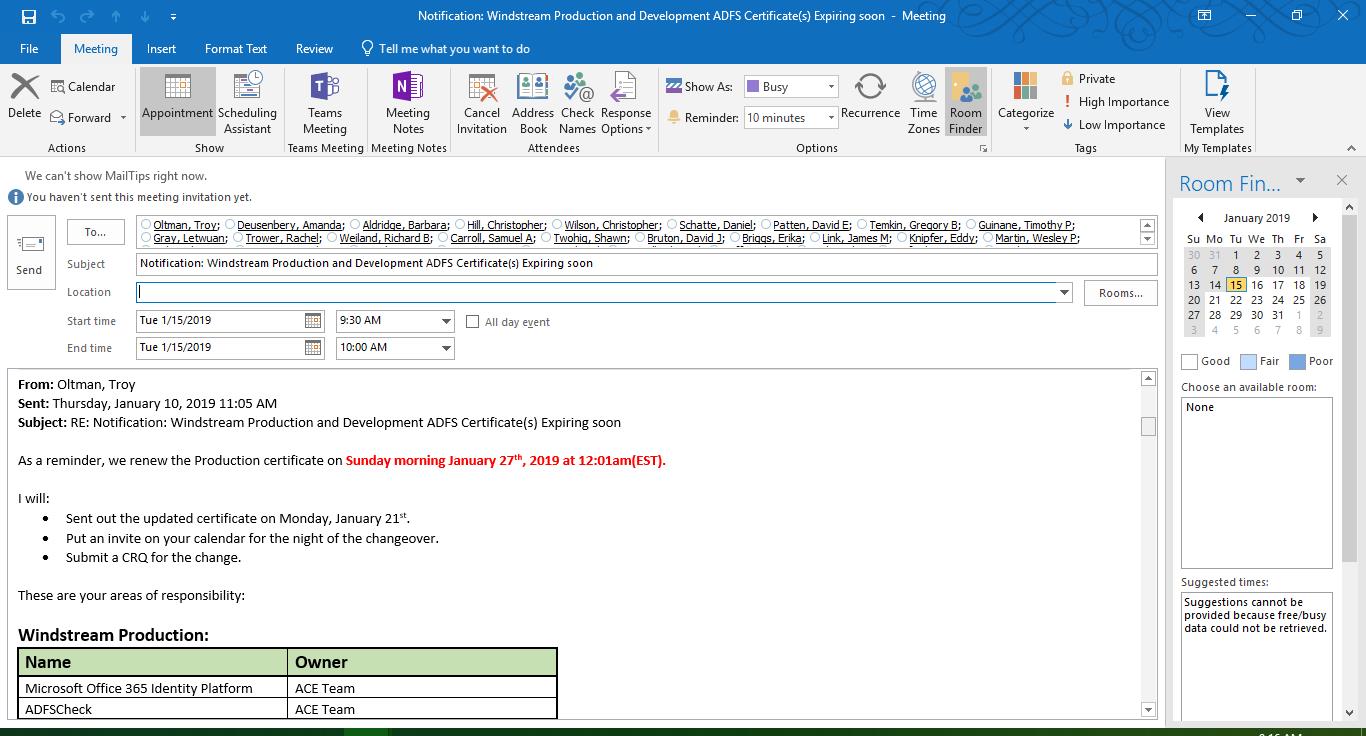
Task: Open the Address Book
Action: (x=532, y=103)
